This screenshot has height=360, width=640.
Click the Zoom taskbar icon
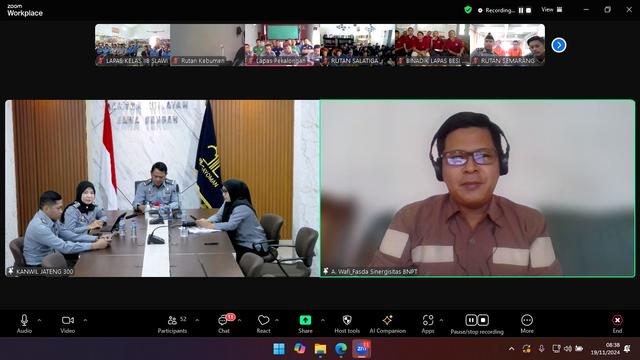[361, 349]
